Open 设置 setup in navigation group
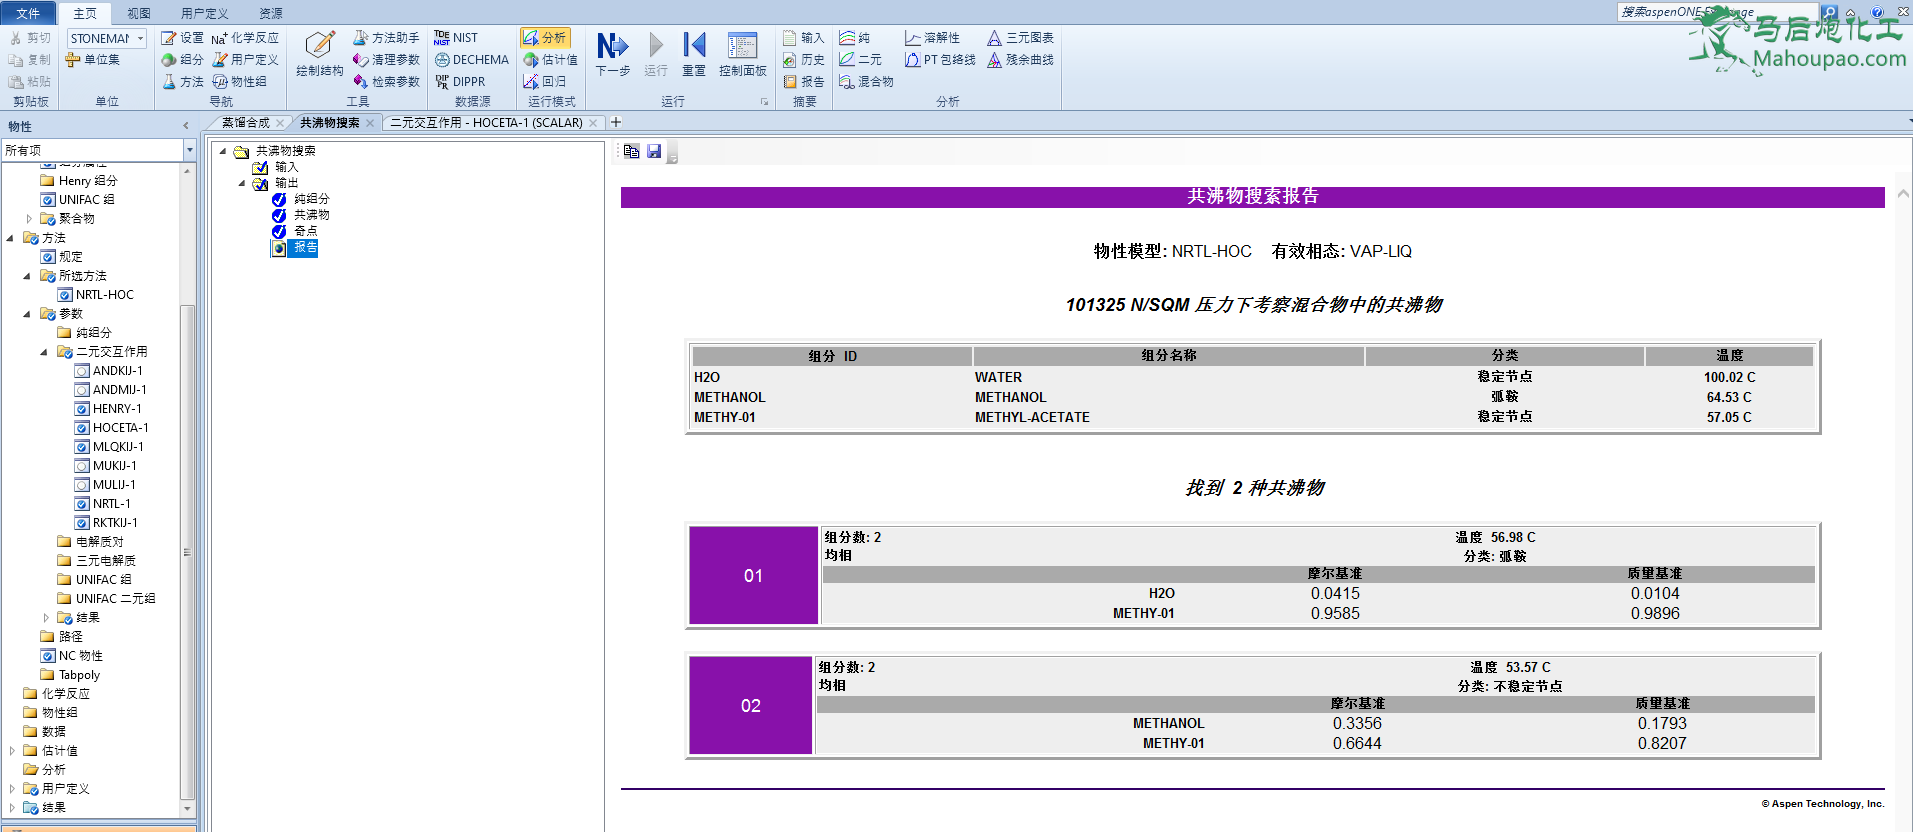1913x832 pixels. 183,38
